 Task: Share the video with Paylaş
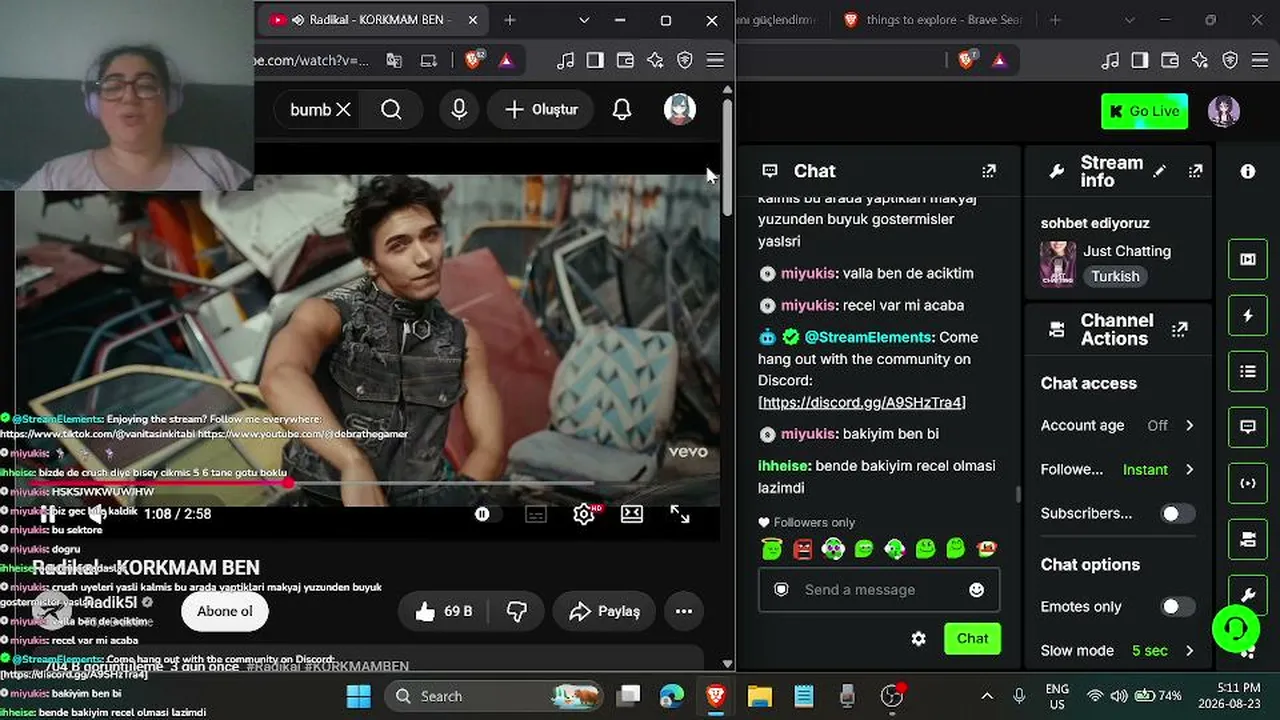click(604, 611)
